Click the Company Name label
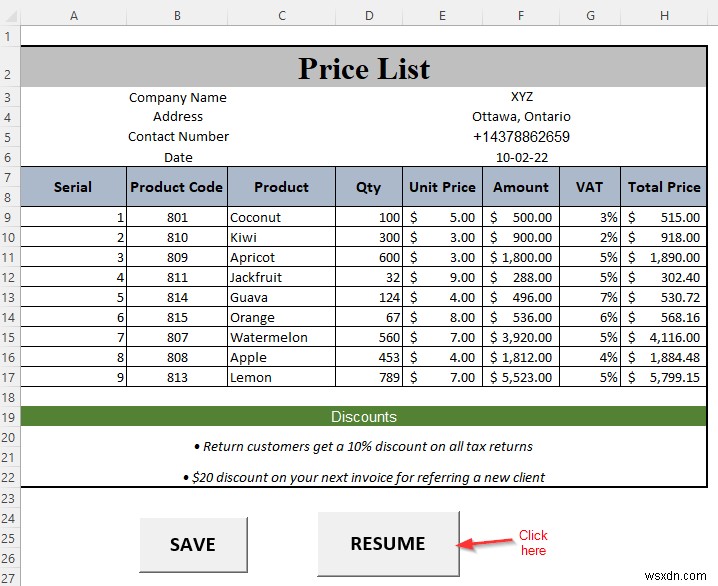The width and height of the screenshot is (718, 586). (178, 98)
